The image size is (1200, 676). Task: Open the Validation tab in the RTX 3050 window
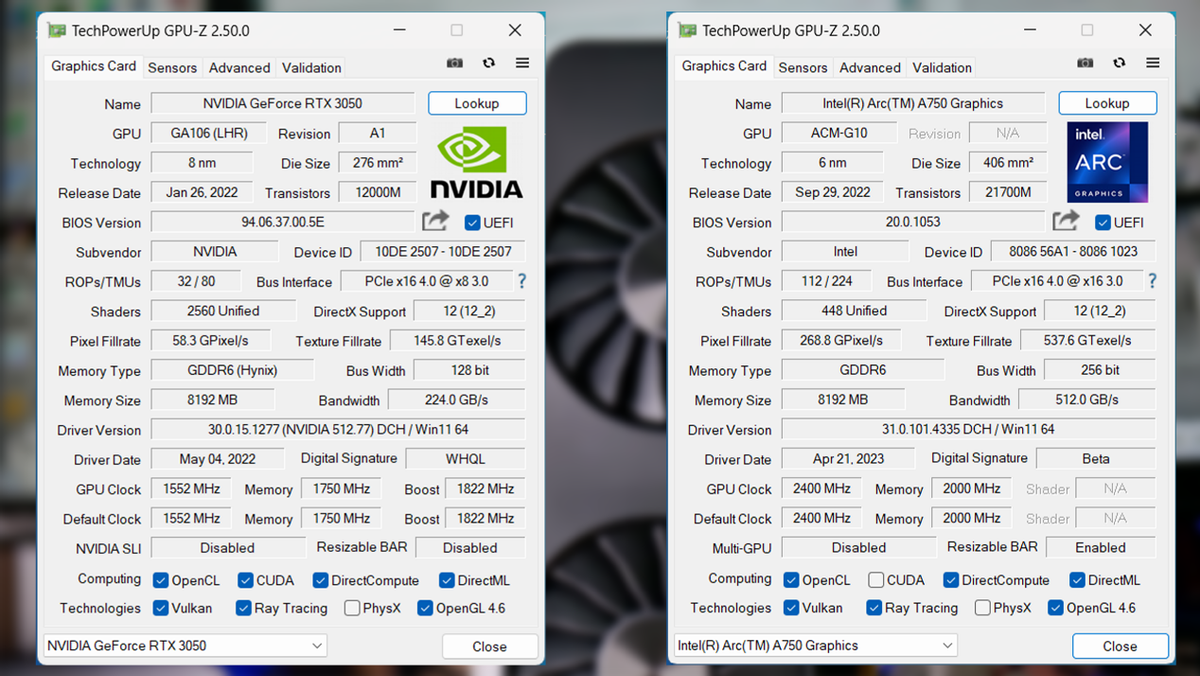pyautogui.click(x=312, y=68)
